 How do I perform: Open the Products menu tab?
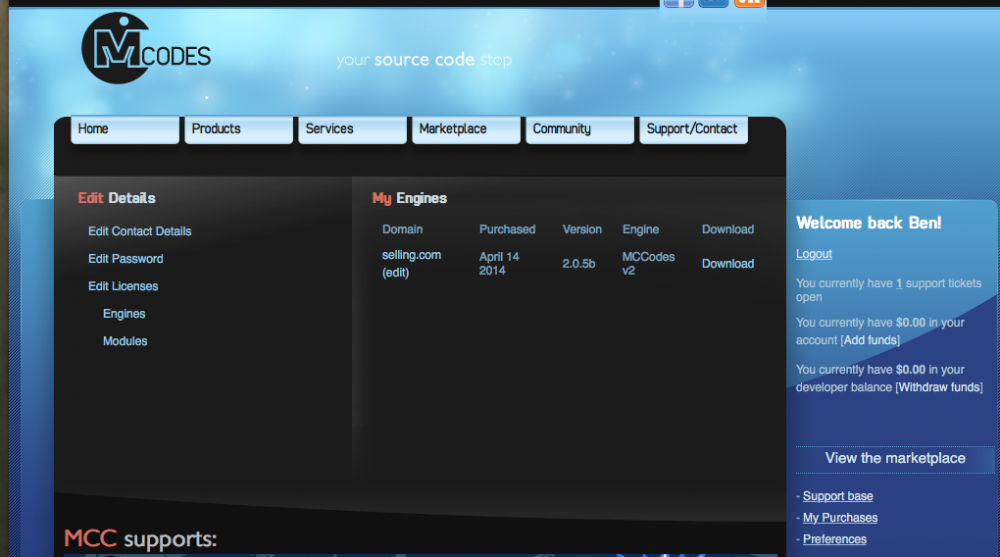click(x=238, y=130)
